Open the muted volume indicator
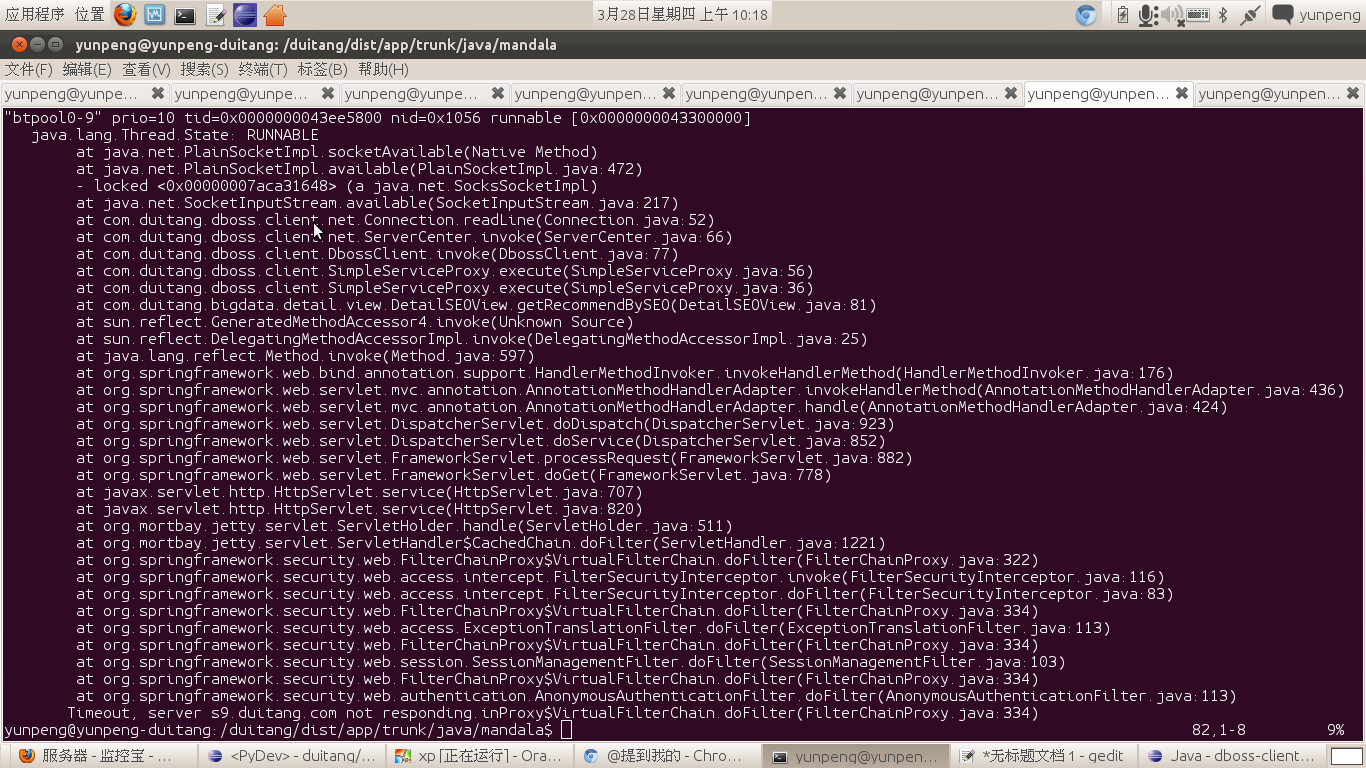The width and height of the screenshot is (1366, 768). [x=1172, y=15]
